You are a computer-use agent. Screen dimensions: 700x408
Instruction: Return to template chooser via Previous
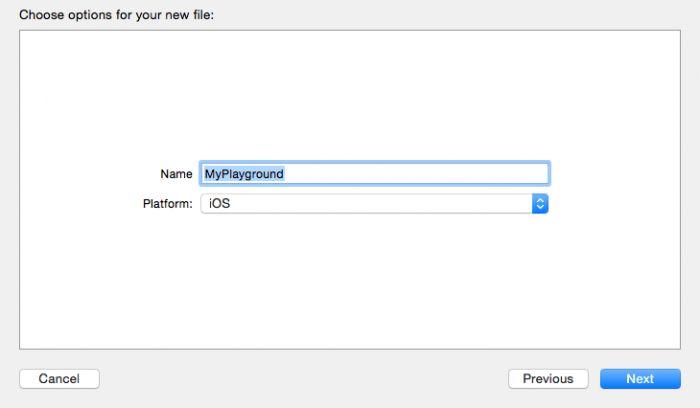548,379
